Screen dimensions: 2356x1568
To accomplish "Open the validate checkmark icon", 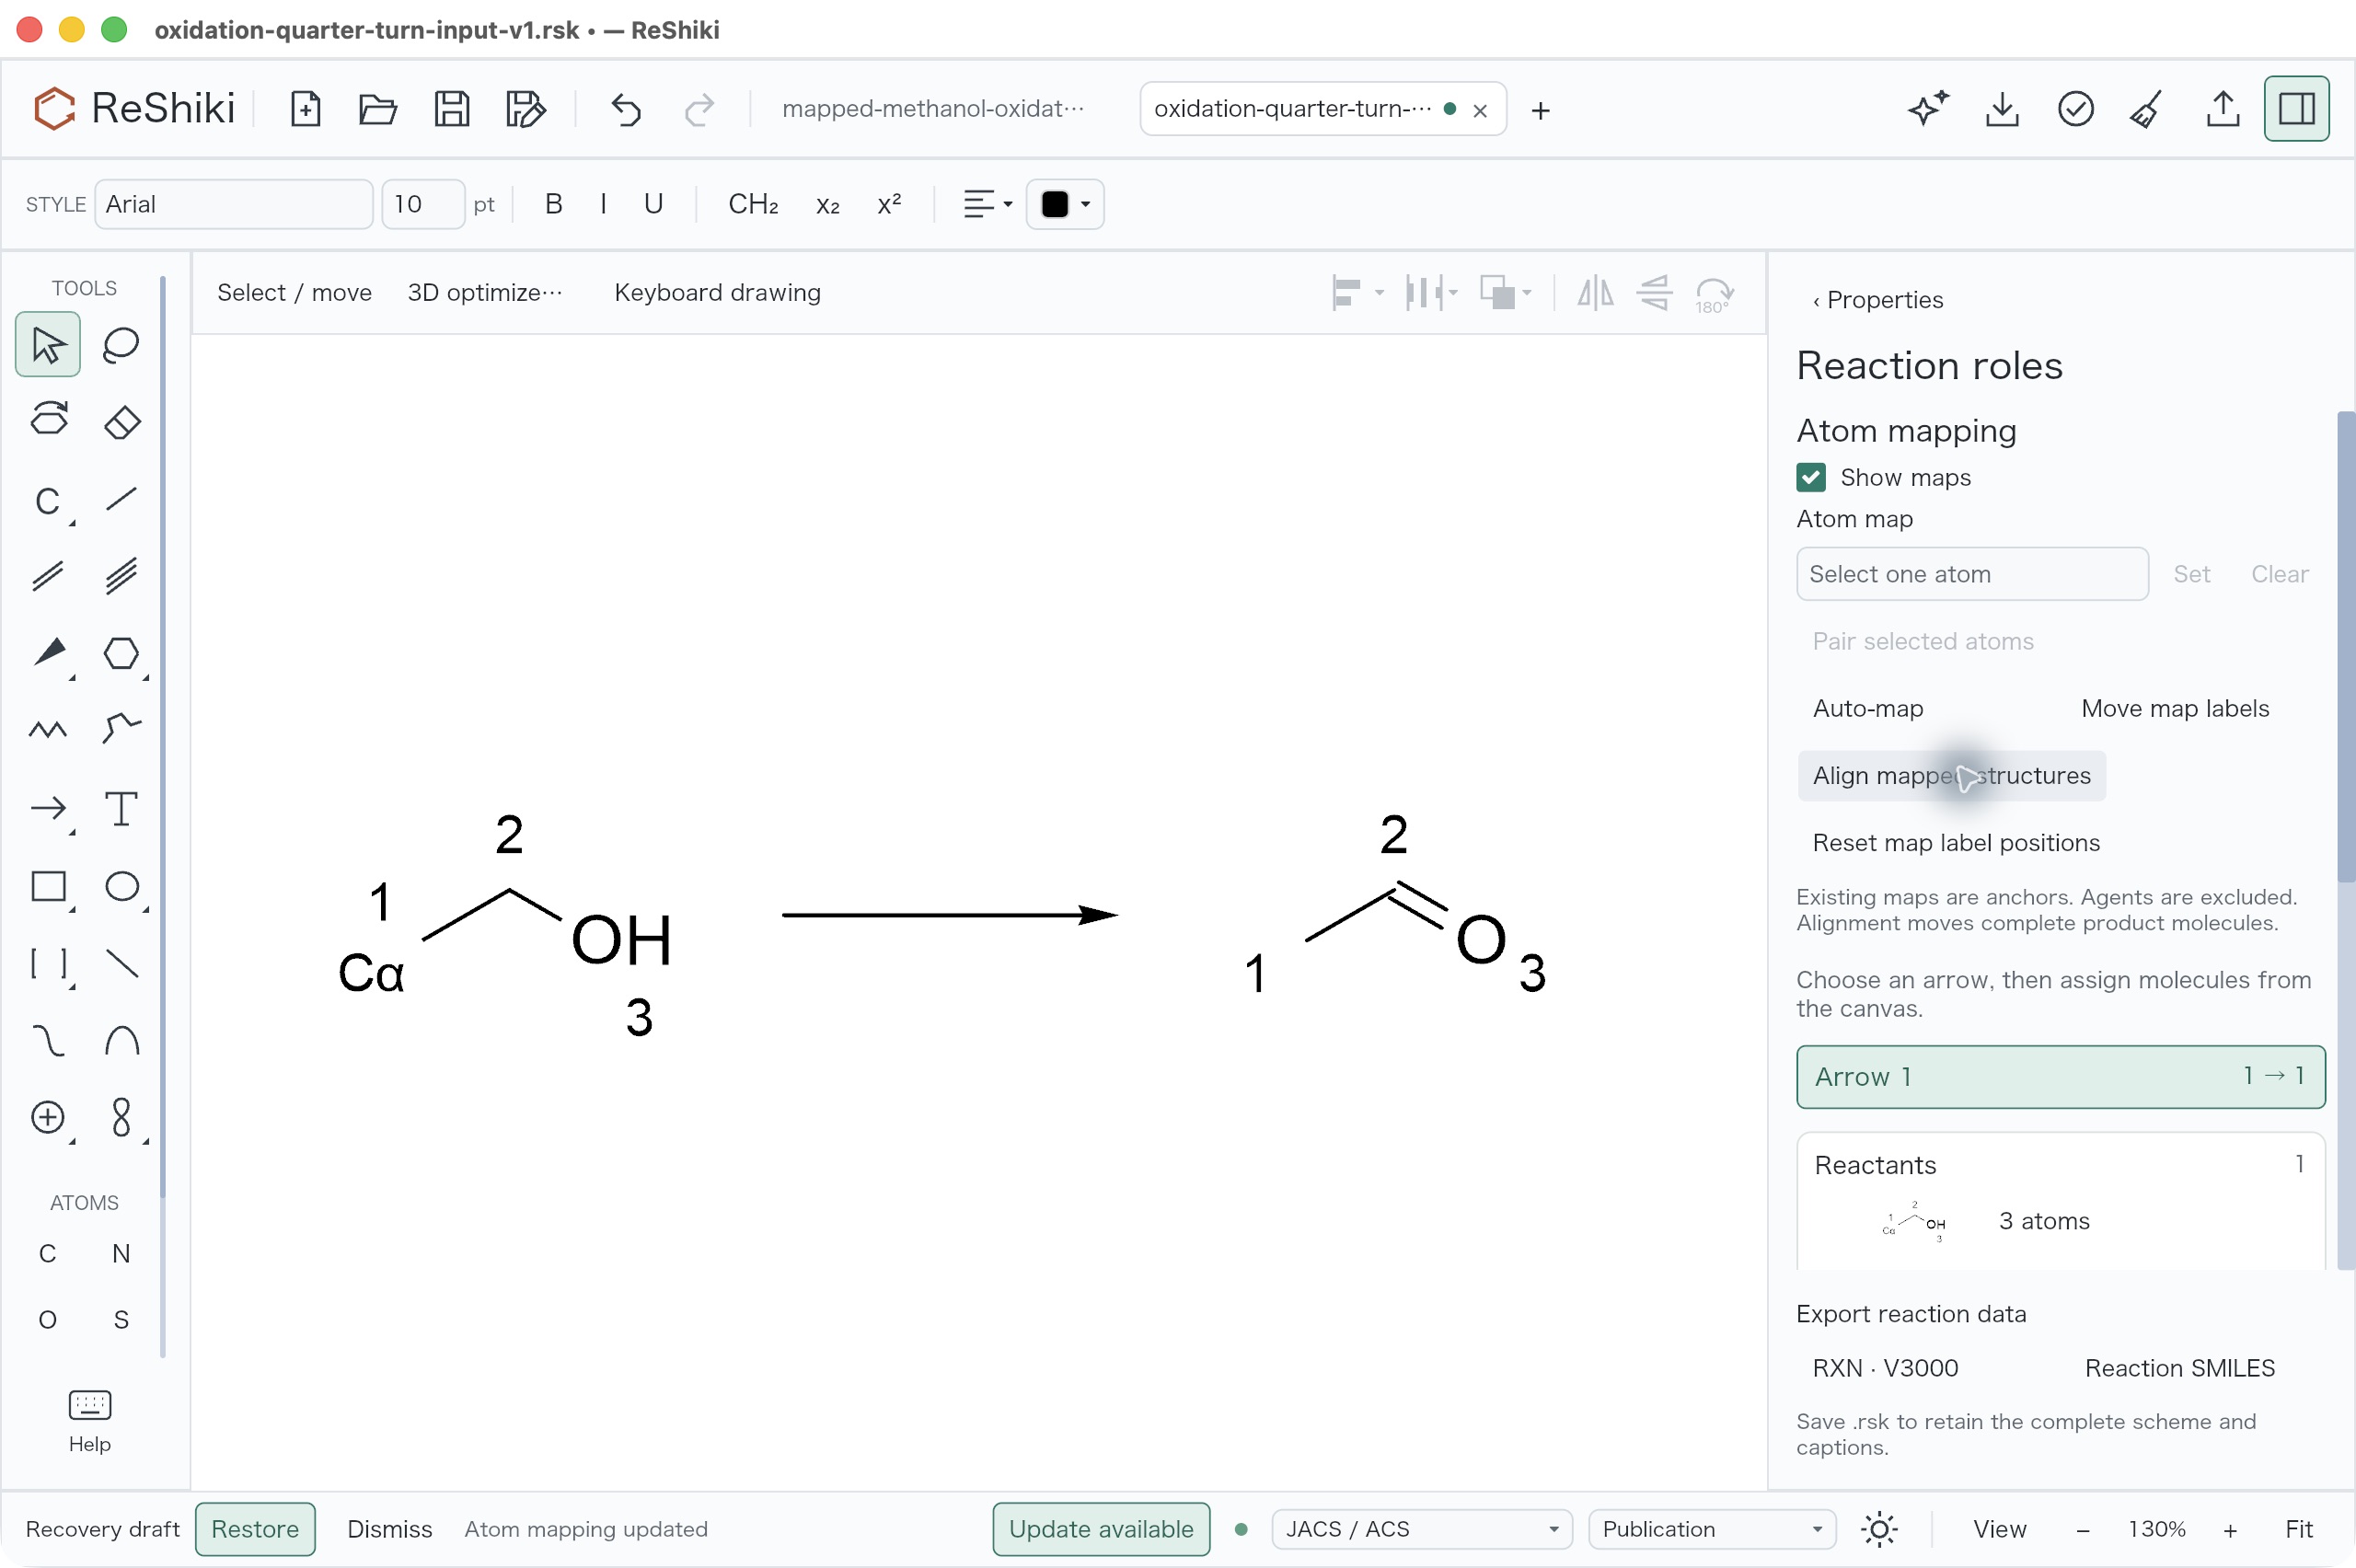I will click(x=2075, y=109).
